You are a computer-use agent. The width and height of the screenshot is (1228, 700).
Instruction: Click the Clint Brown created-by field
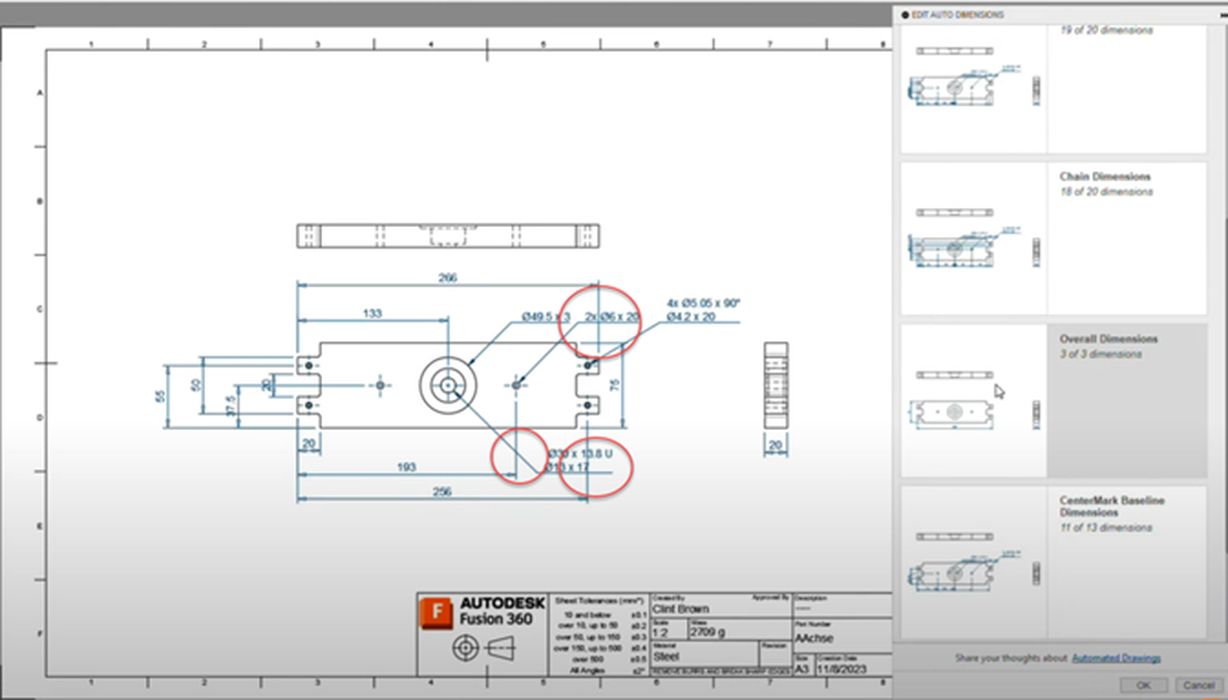(x=680, y=607)
